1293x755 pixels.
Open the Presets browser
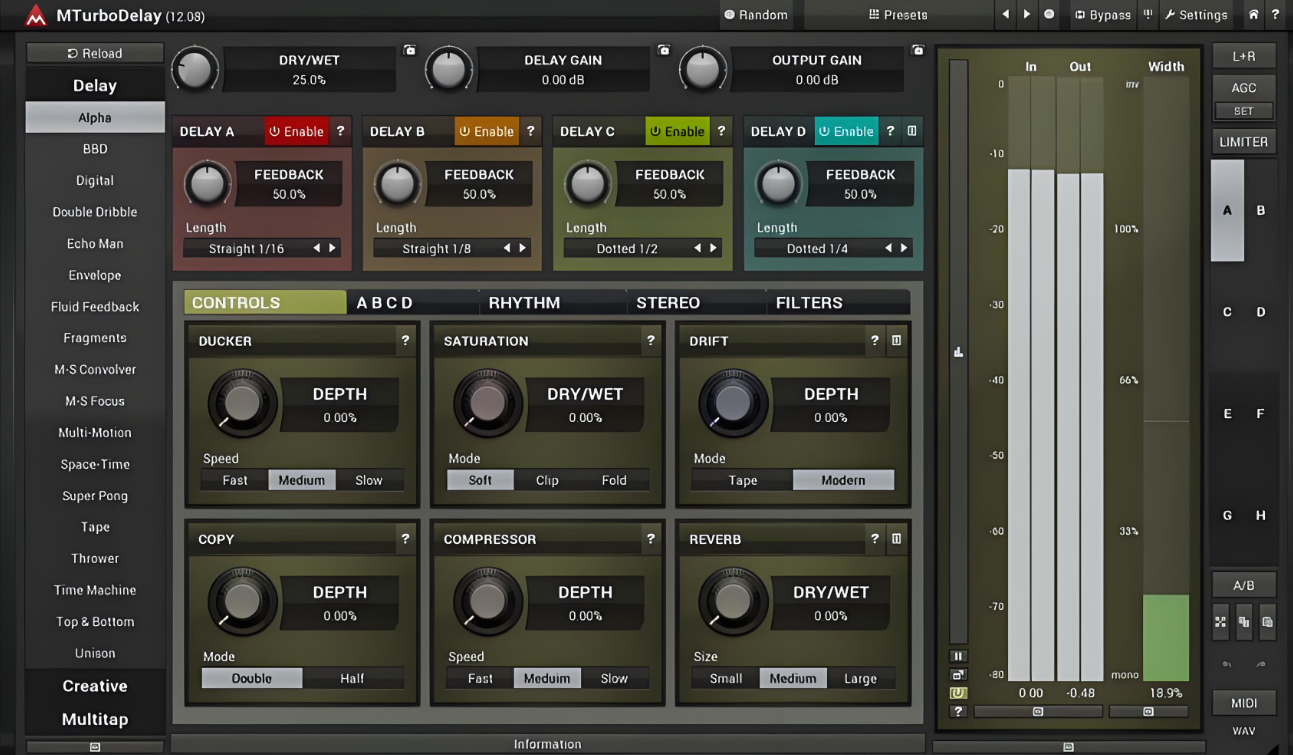[x=898, y=15]
